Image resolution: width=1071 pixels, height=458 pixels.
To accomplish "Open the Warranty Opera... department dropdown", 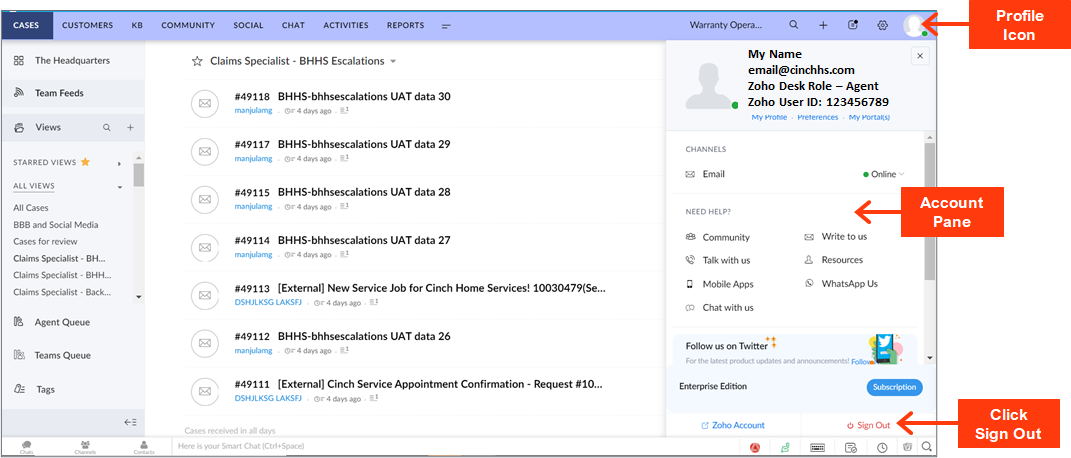I will click(x=725, y=25).
